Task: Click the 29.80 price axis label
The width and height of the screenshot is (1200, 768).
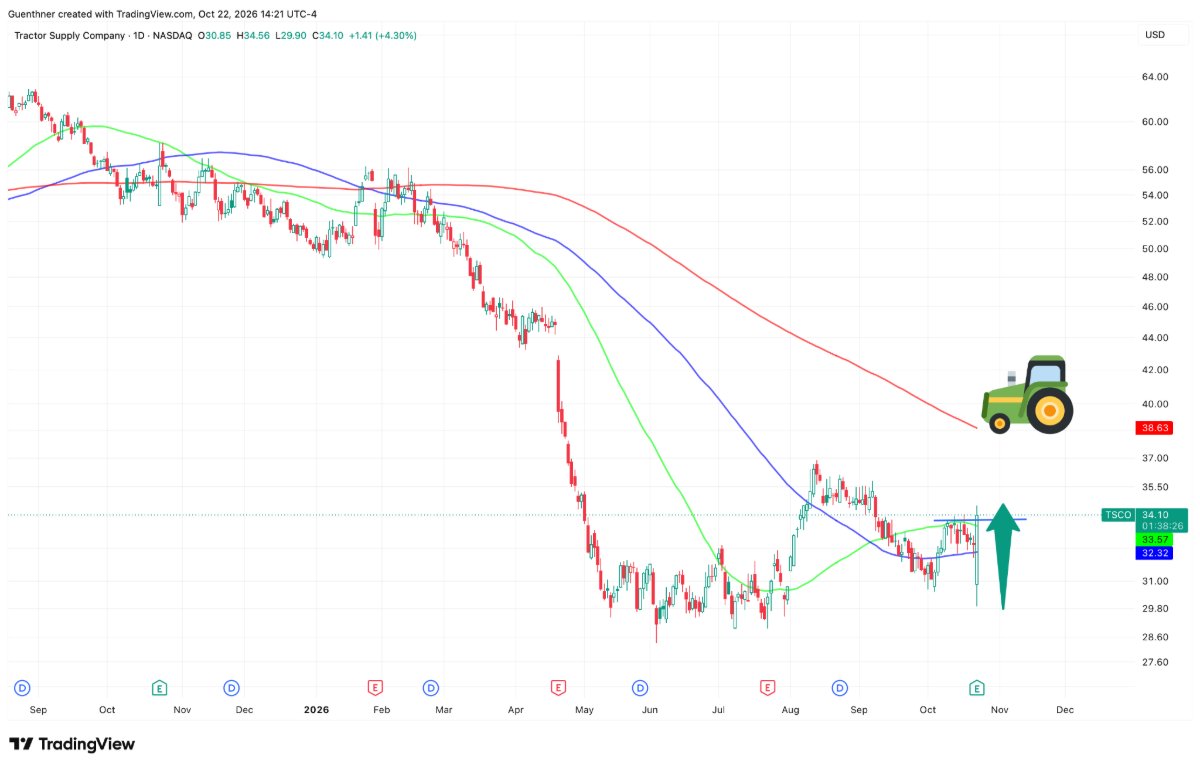Action: 1156,609
